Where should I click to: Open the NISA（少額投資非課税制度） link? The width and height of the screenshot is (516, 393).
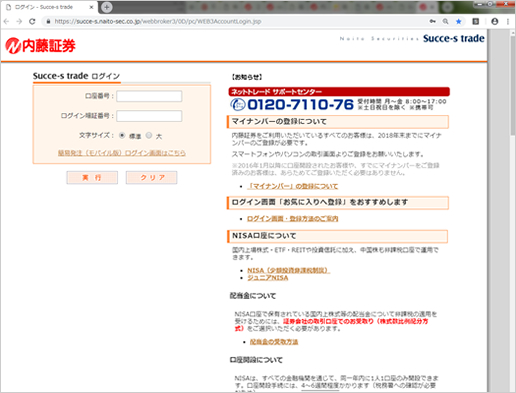(288, 270)
